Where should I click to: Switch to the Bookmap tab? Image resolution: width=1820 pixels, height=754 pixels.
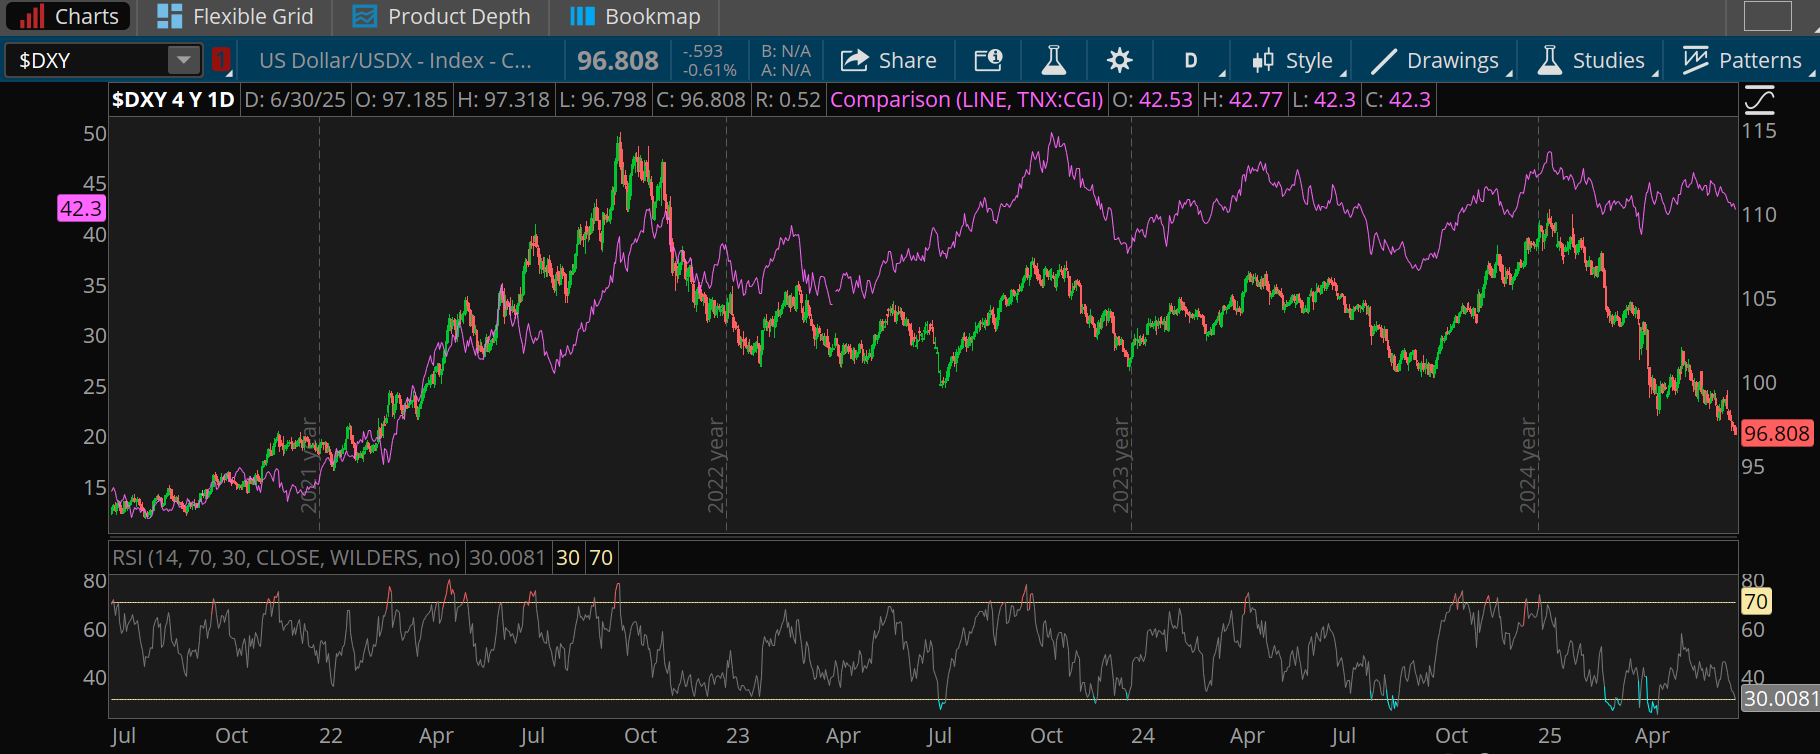coord(634,16)
